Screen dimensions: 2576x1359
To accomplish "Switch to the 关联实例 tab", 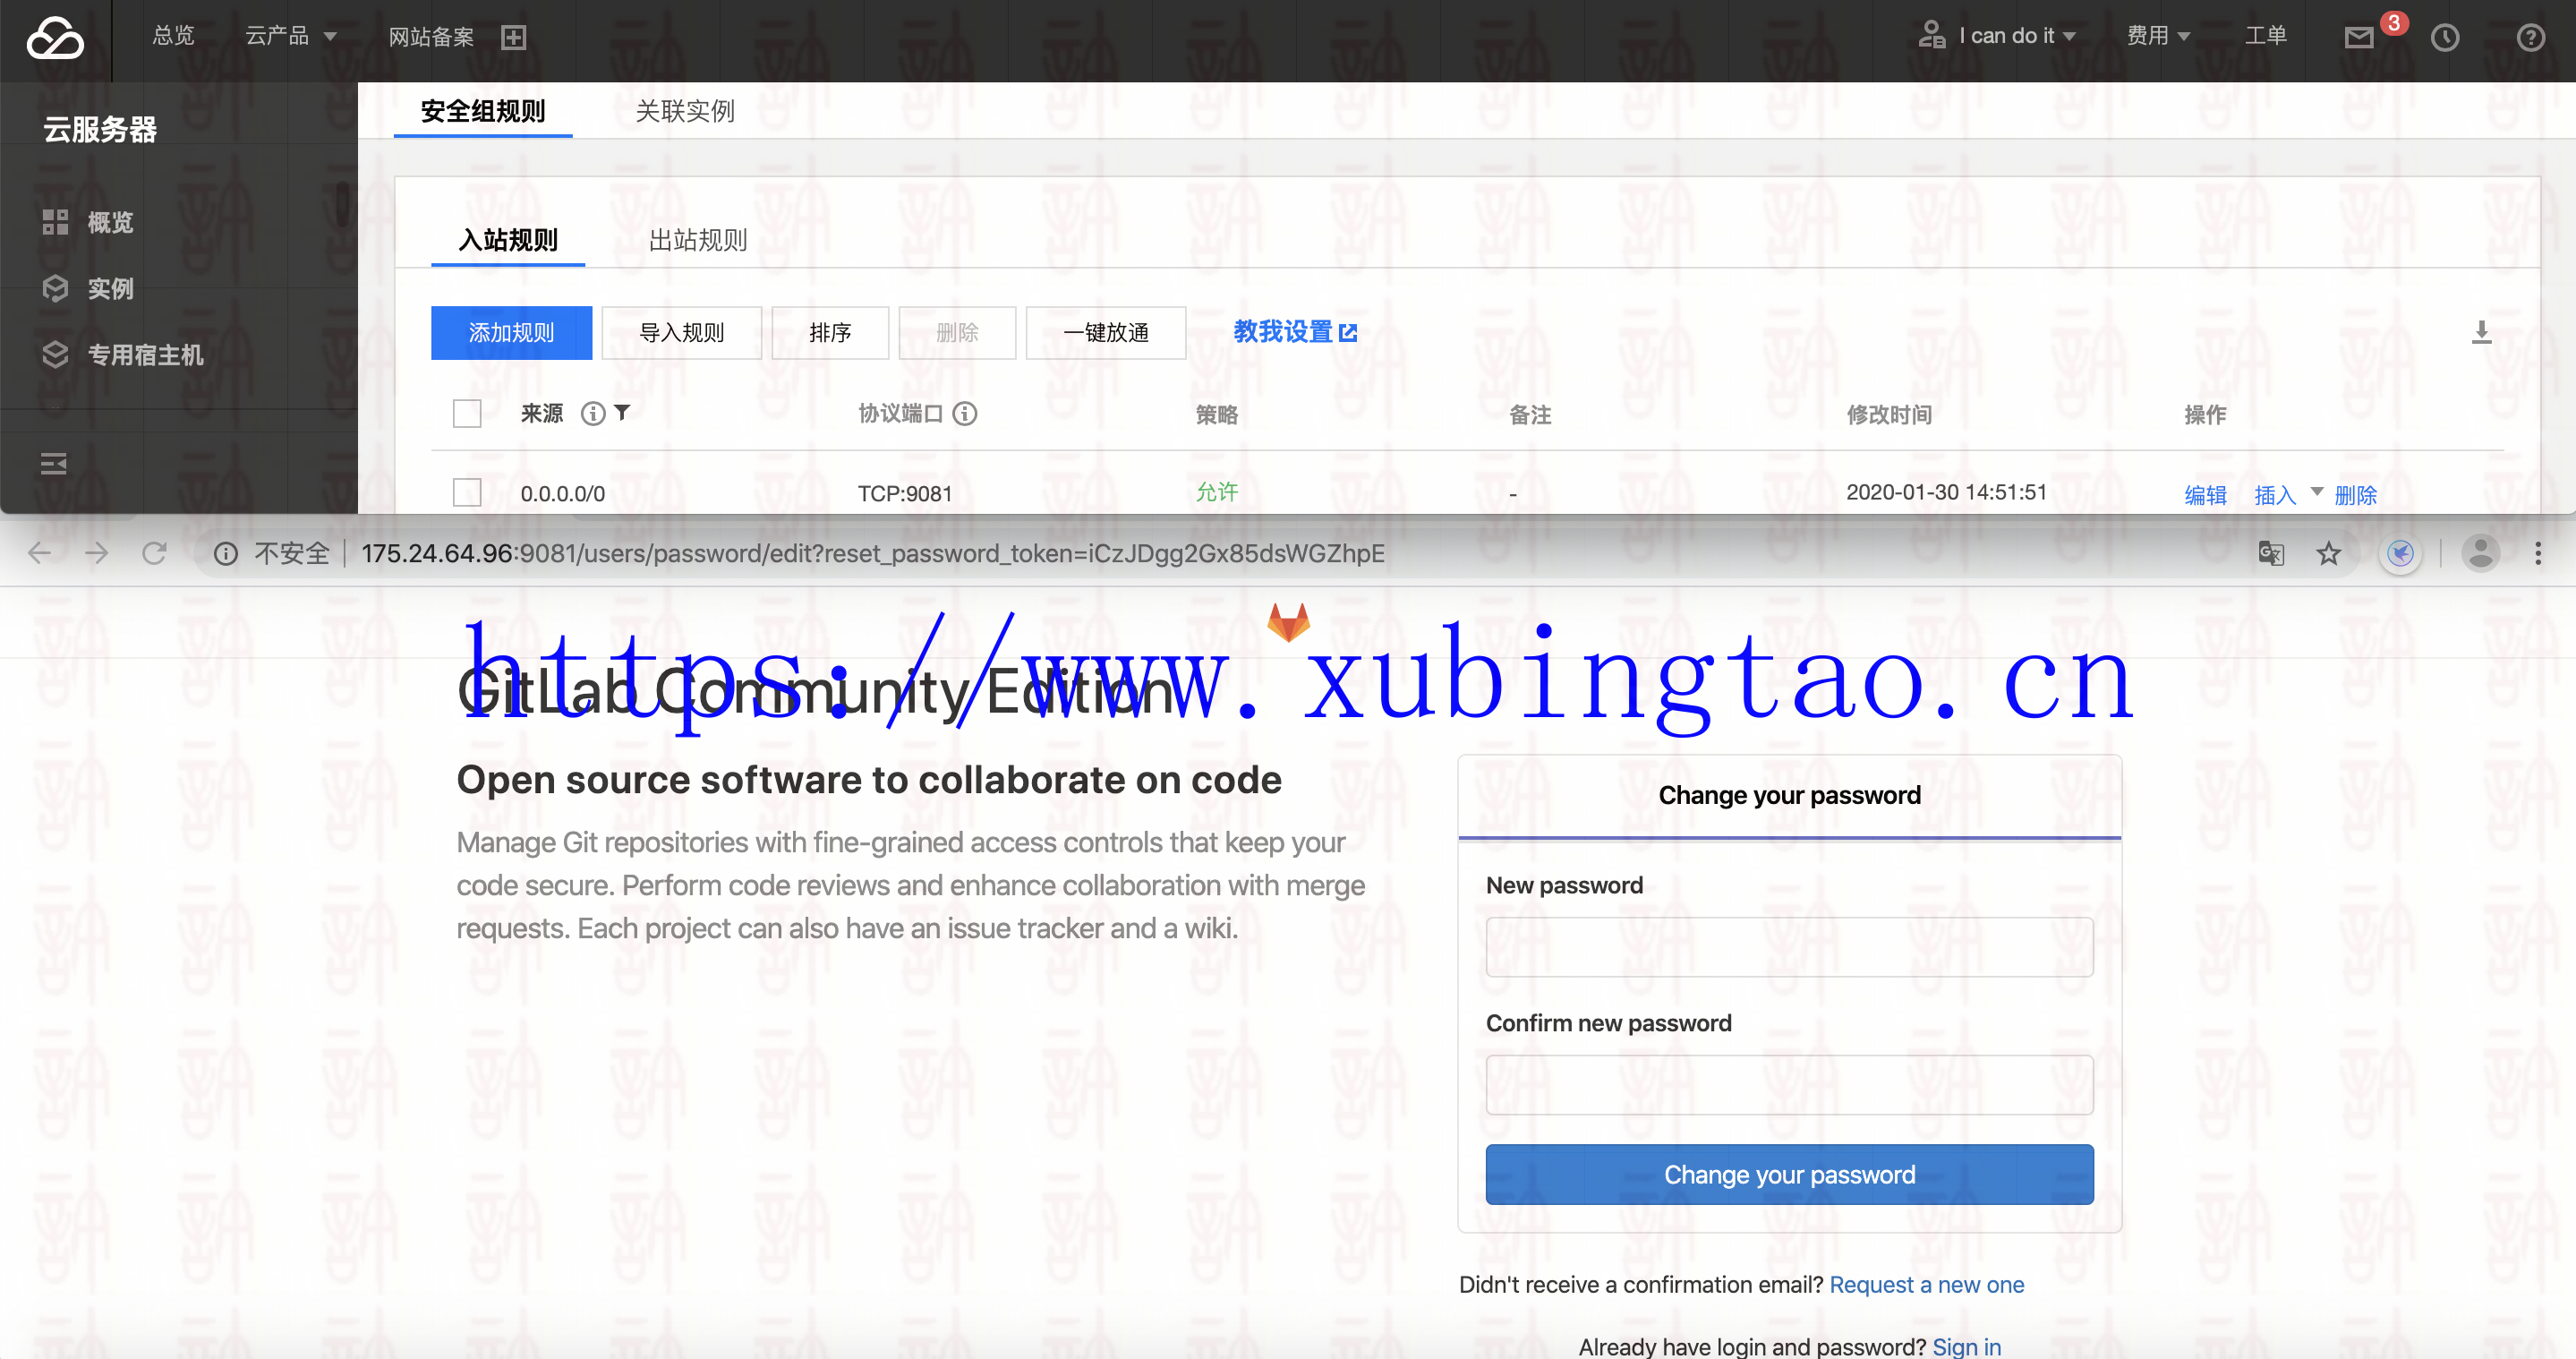I will [x=685, y=111].
